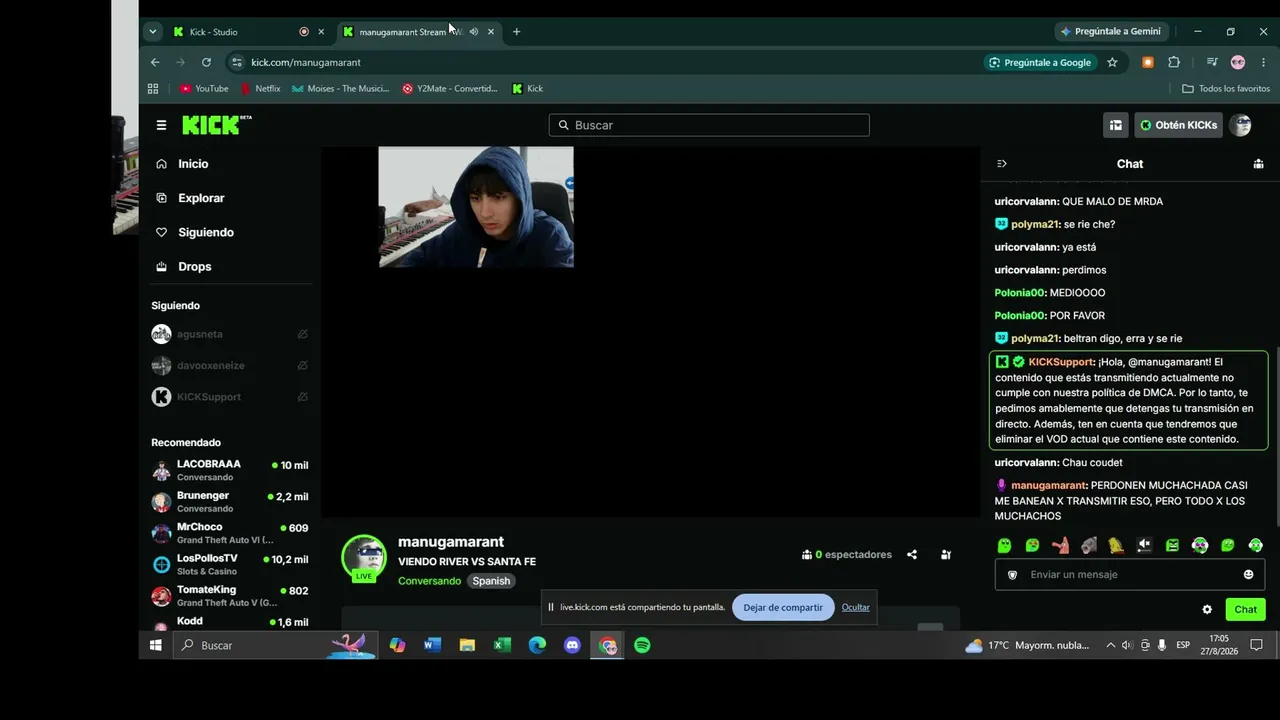Insert the angry green square emote
The height and width of the screenshot is (720, 1280).
coord(1172,545)
